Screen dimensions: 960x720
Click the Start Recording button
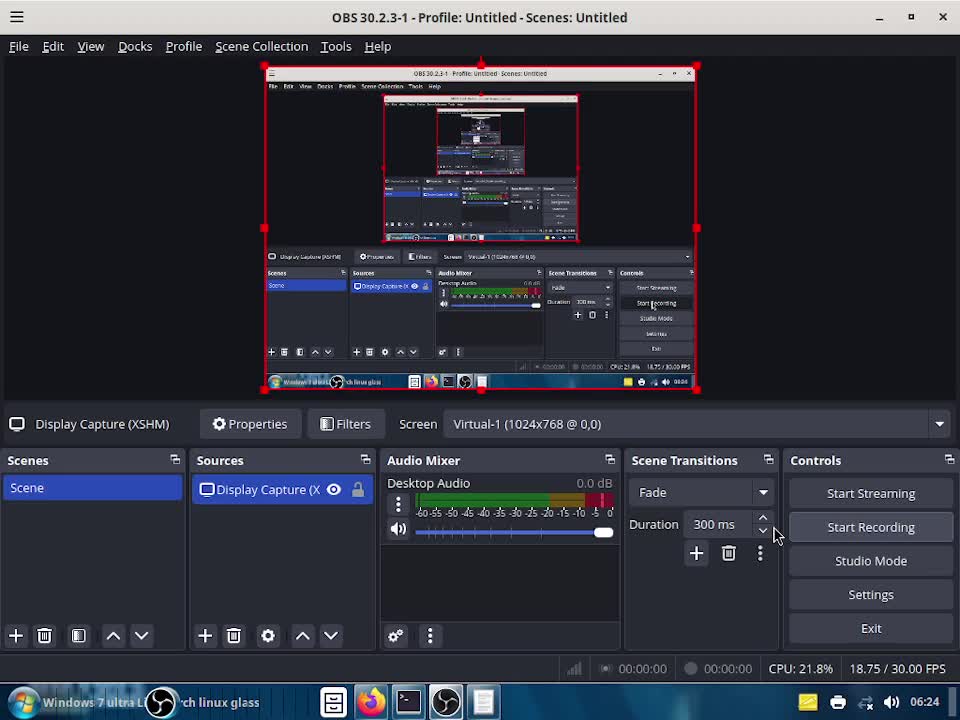[871, 527]
